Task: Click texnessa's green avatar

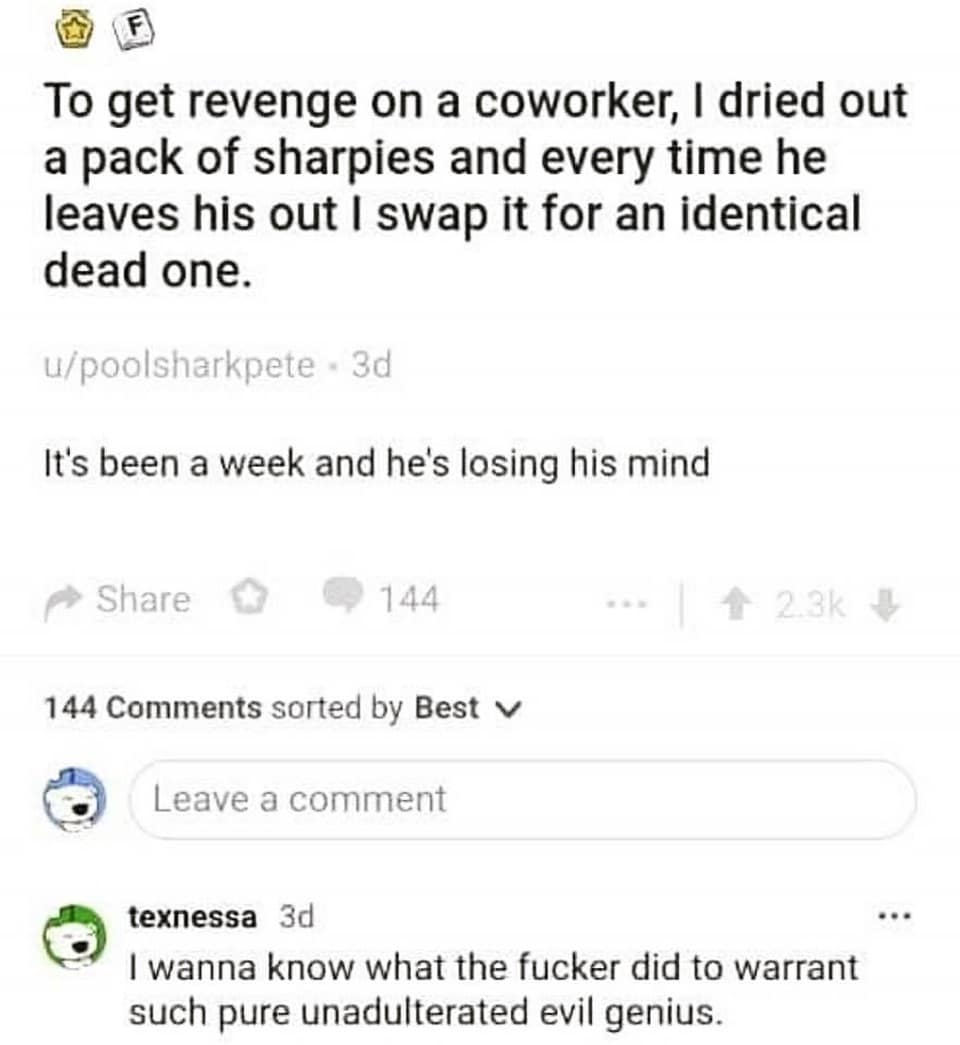Action: pyautogui.click(x=75, y=936)
